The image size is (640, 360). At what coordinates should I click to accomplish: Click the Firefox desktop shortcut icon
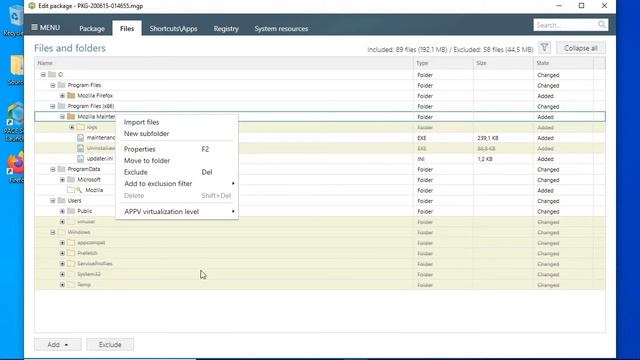(x=16, y=167)
